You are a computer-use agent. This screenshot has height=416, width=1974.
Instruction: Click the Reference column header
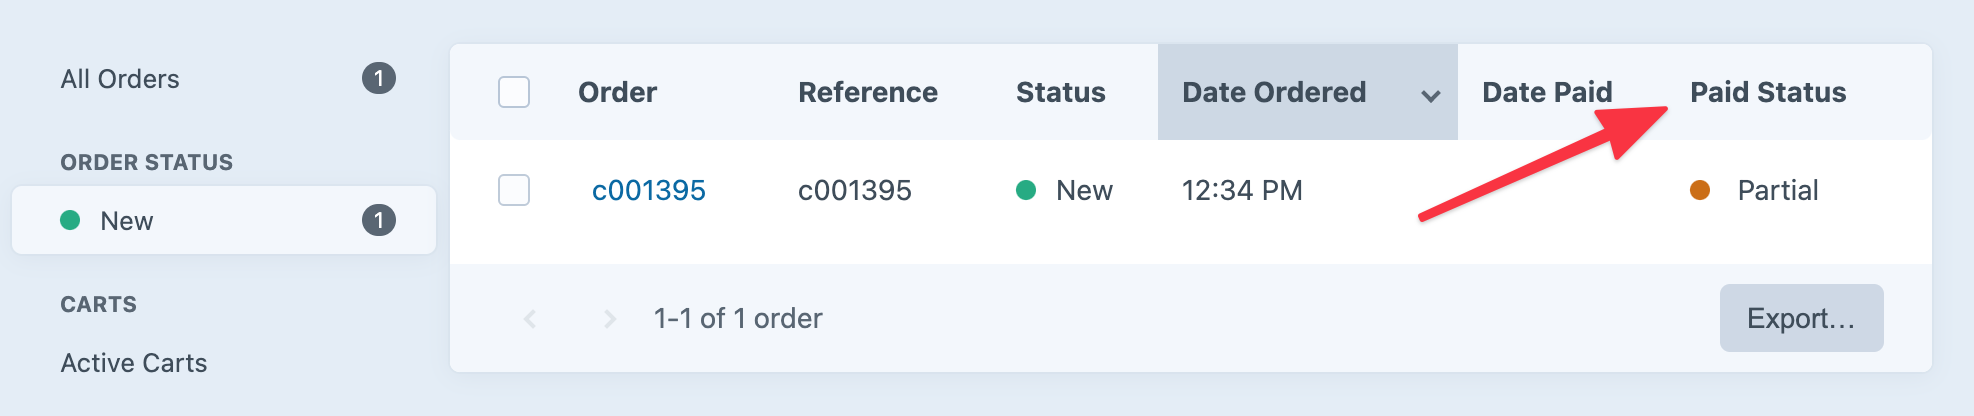point(867,92)
